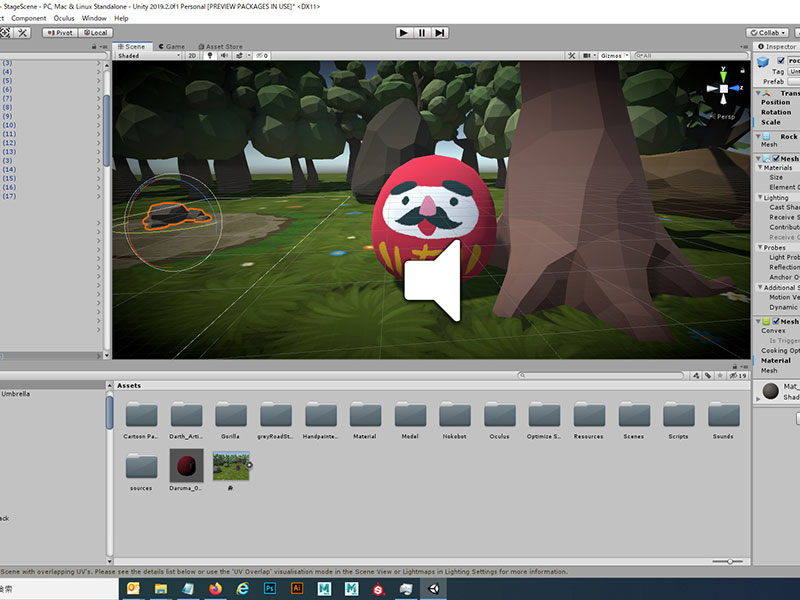Screen dimensions: 800x600
Task: Open the Help menu
Action: tap(121, 18)
